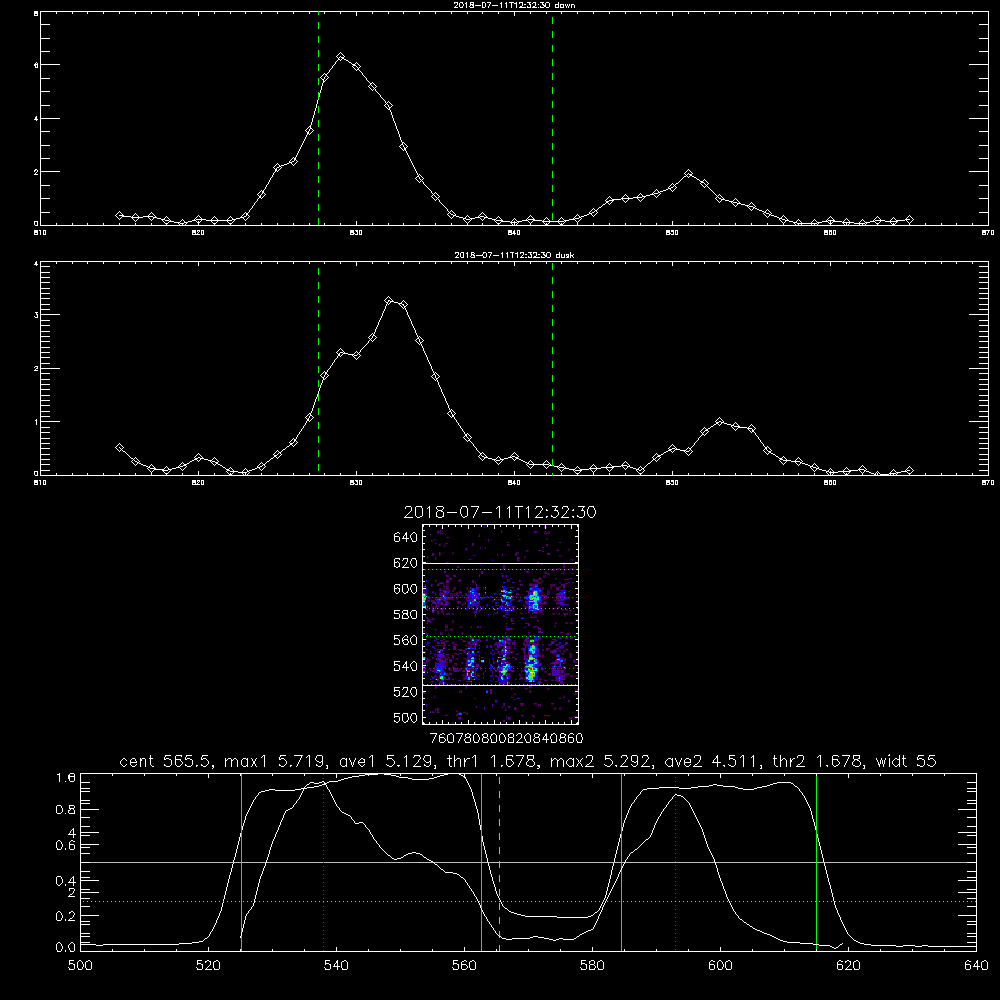Click the 'thr2 1.678' value
This screenshot has width=1000, height=1000.
818,761
